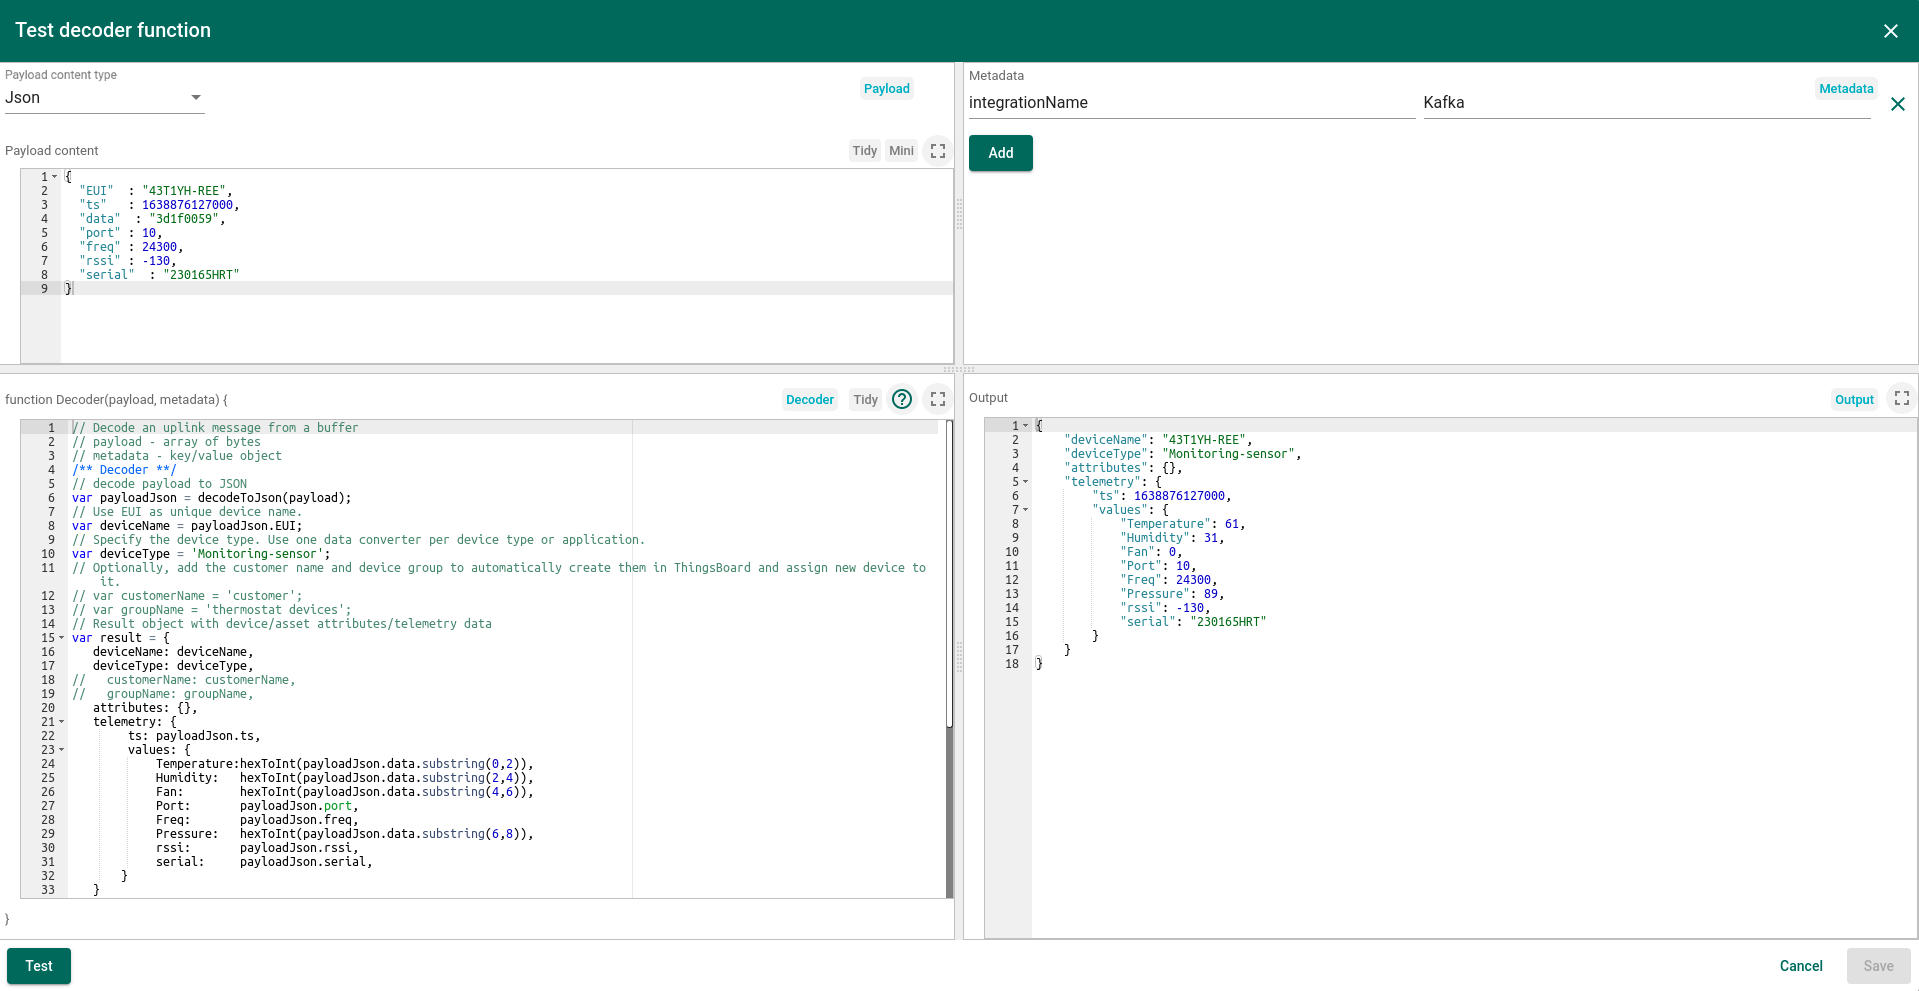
Task: Add a new metadata entry
Action: click(x=1000, y=152)
